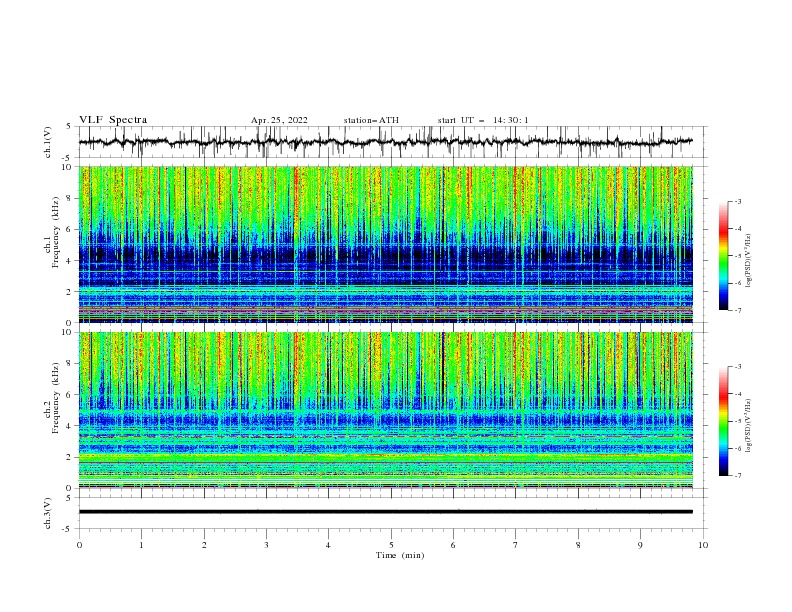This screenshot has height=612, width=792.
Task: Click the "-5" tick on the ch.2 color bar
Action: point(738,421)
